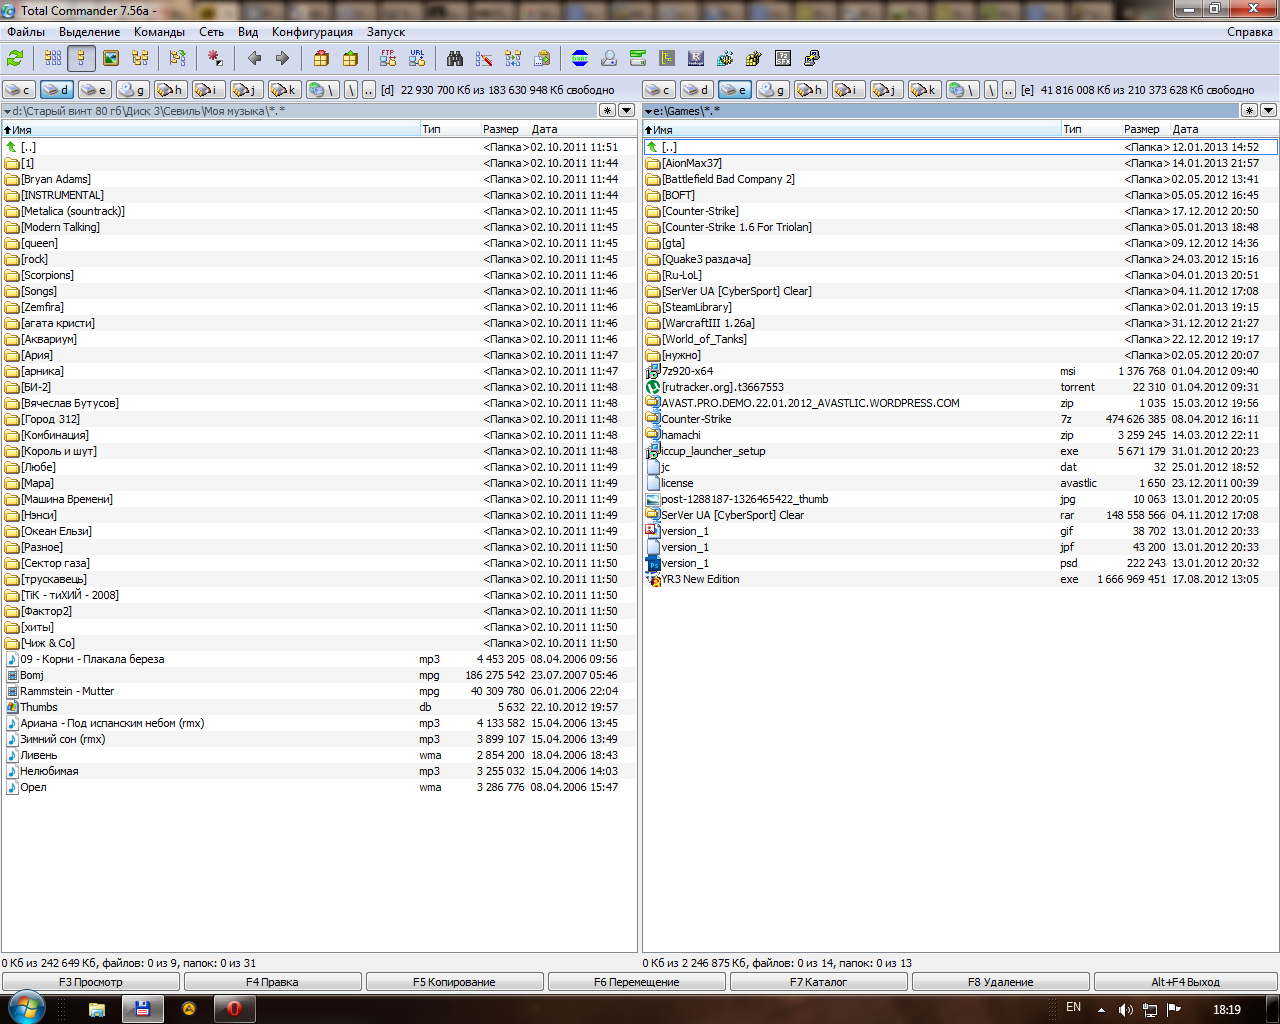
Task: Click the volume speaker tray icon
Action: [x=1125, y=1010]
